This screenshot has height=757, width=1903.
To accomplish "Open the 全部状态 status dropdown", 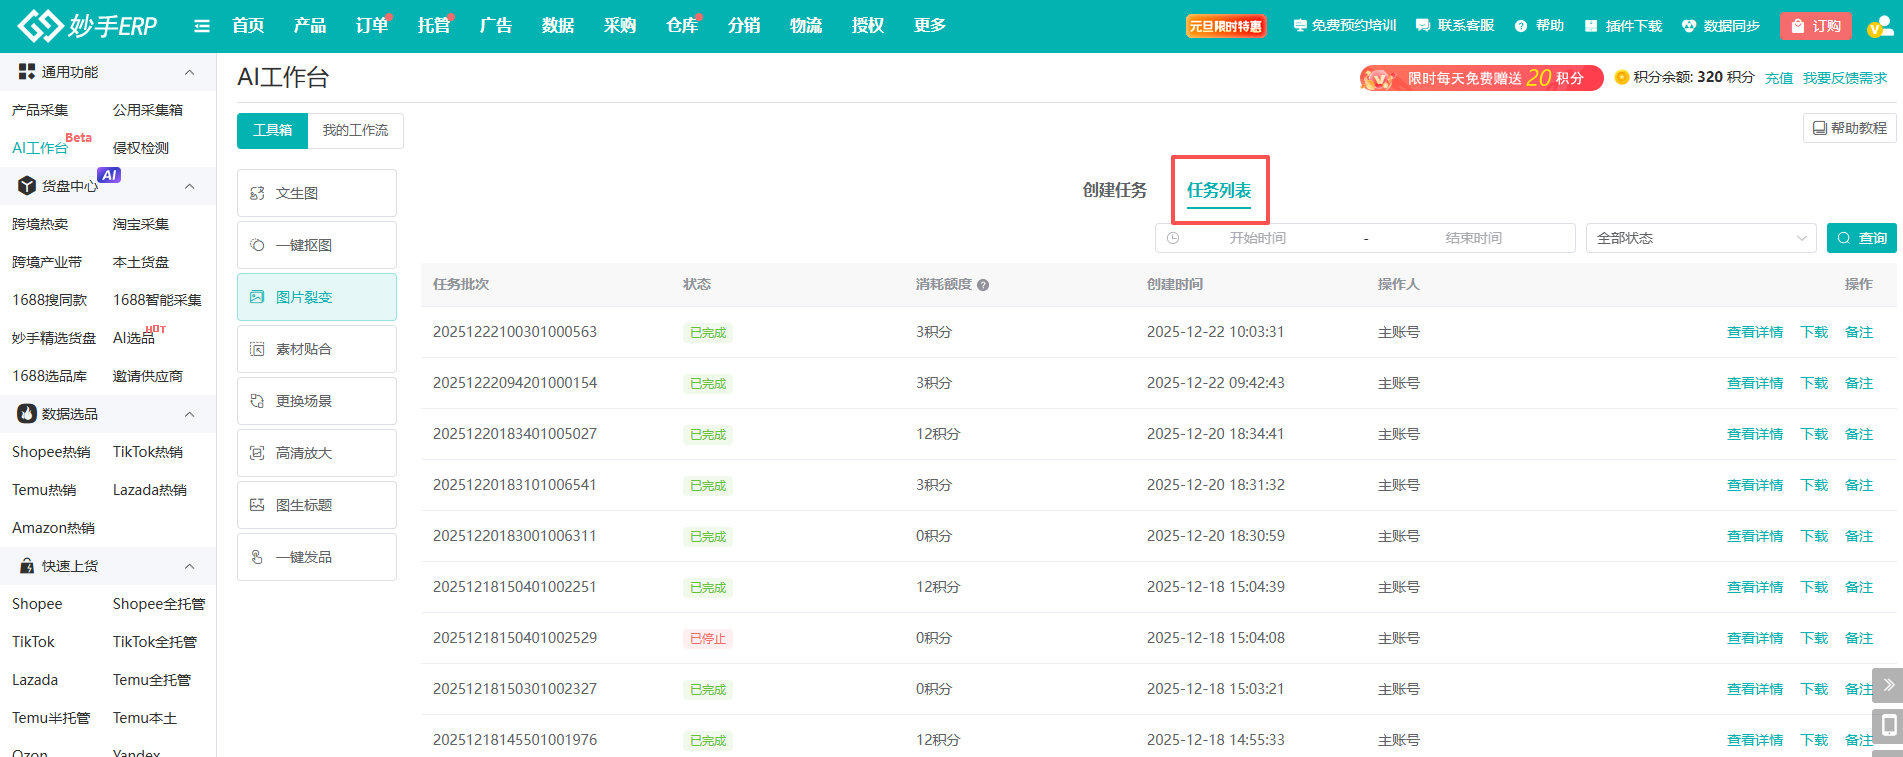I will point(1700,238).
